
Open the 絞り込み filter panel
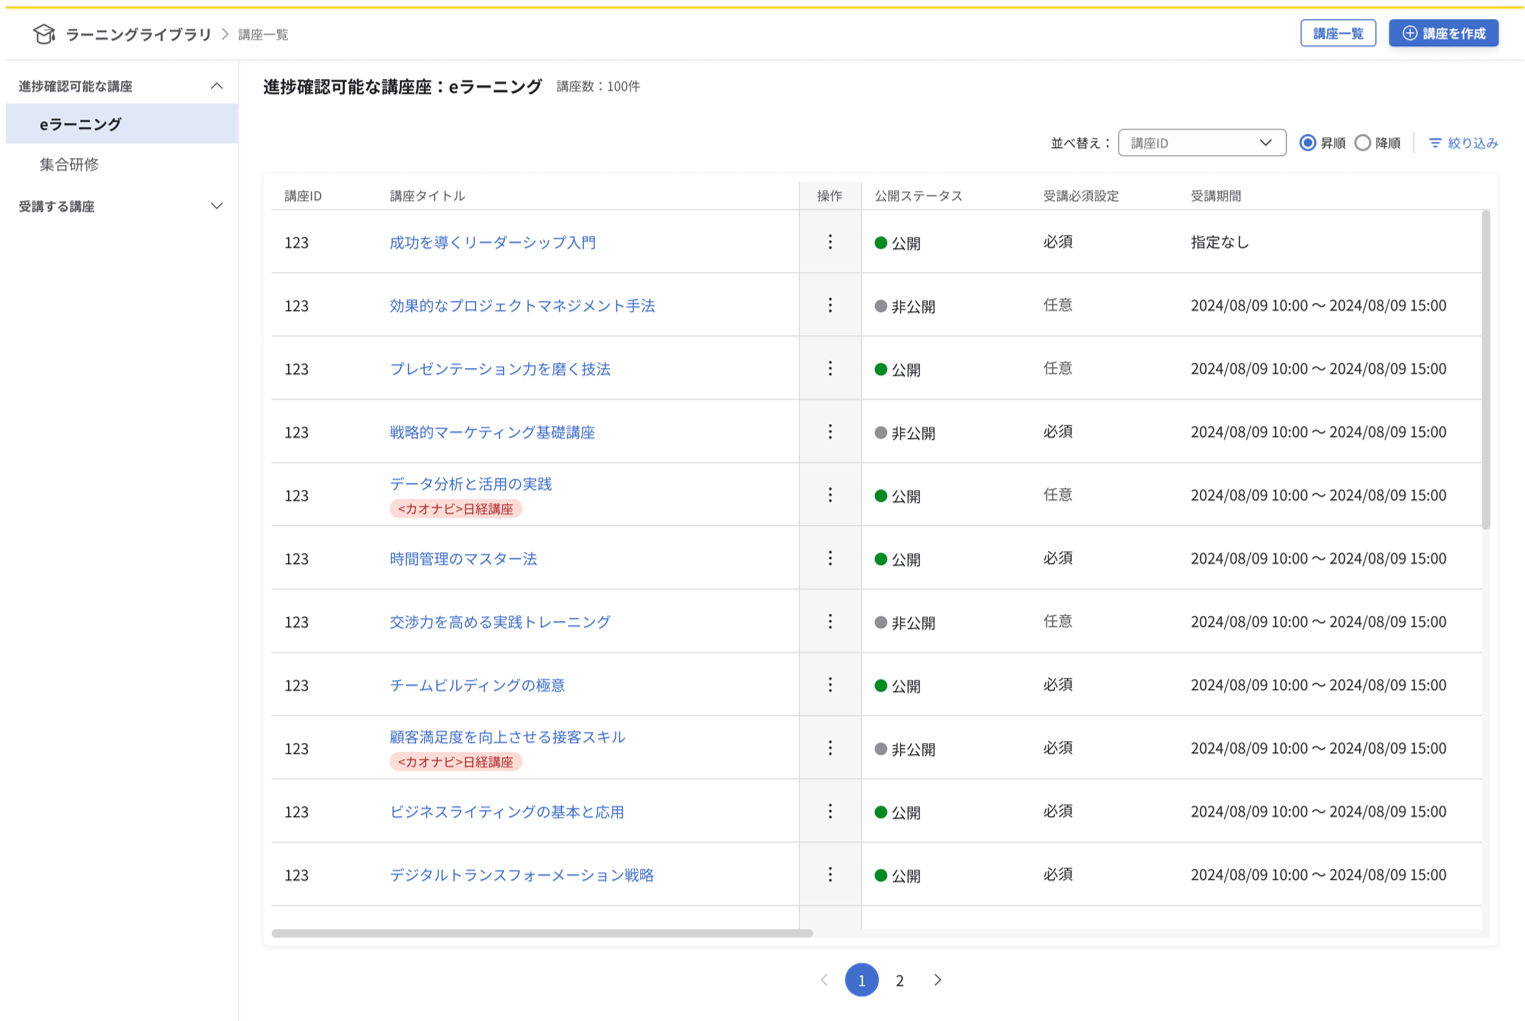(1462, 142)
